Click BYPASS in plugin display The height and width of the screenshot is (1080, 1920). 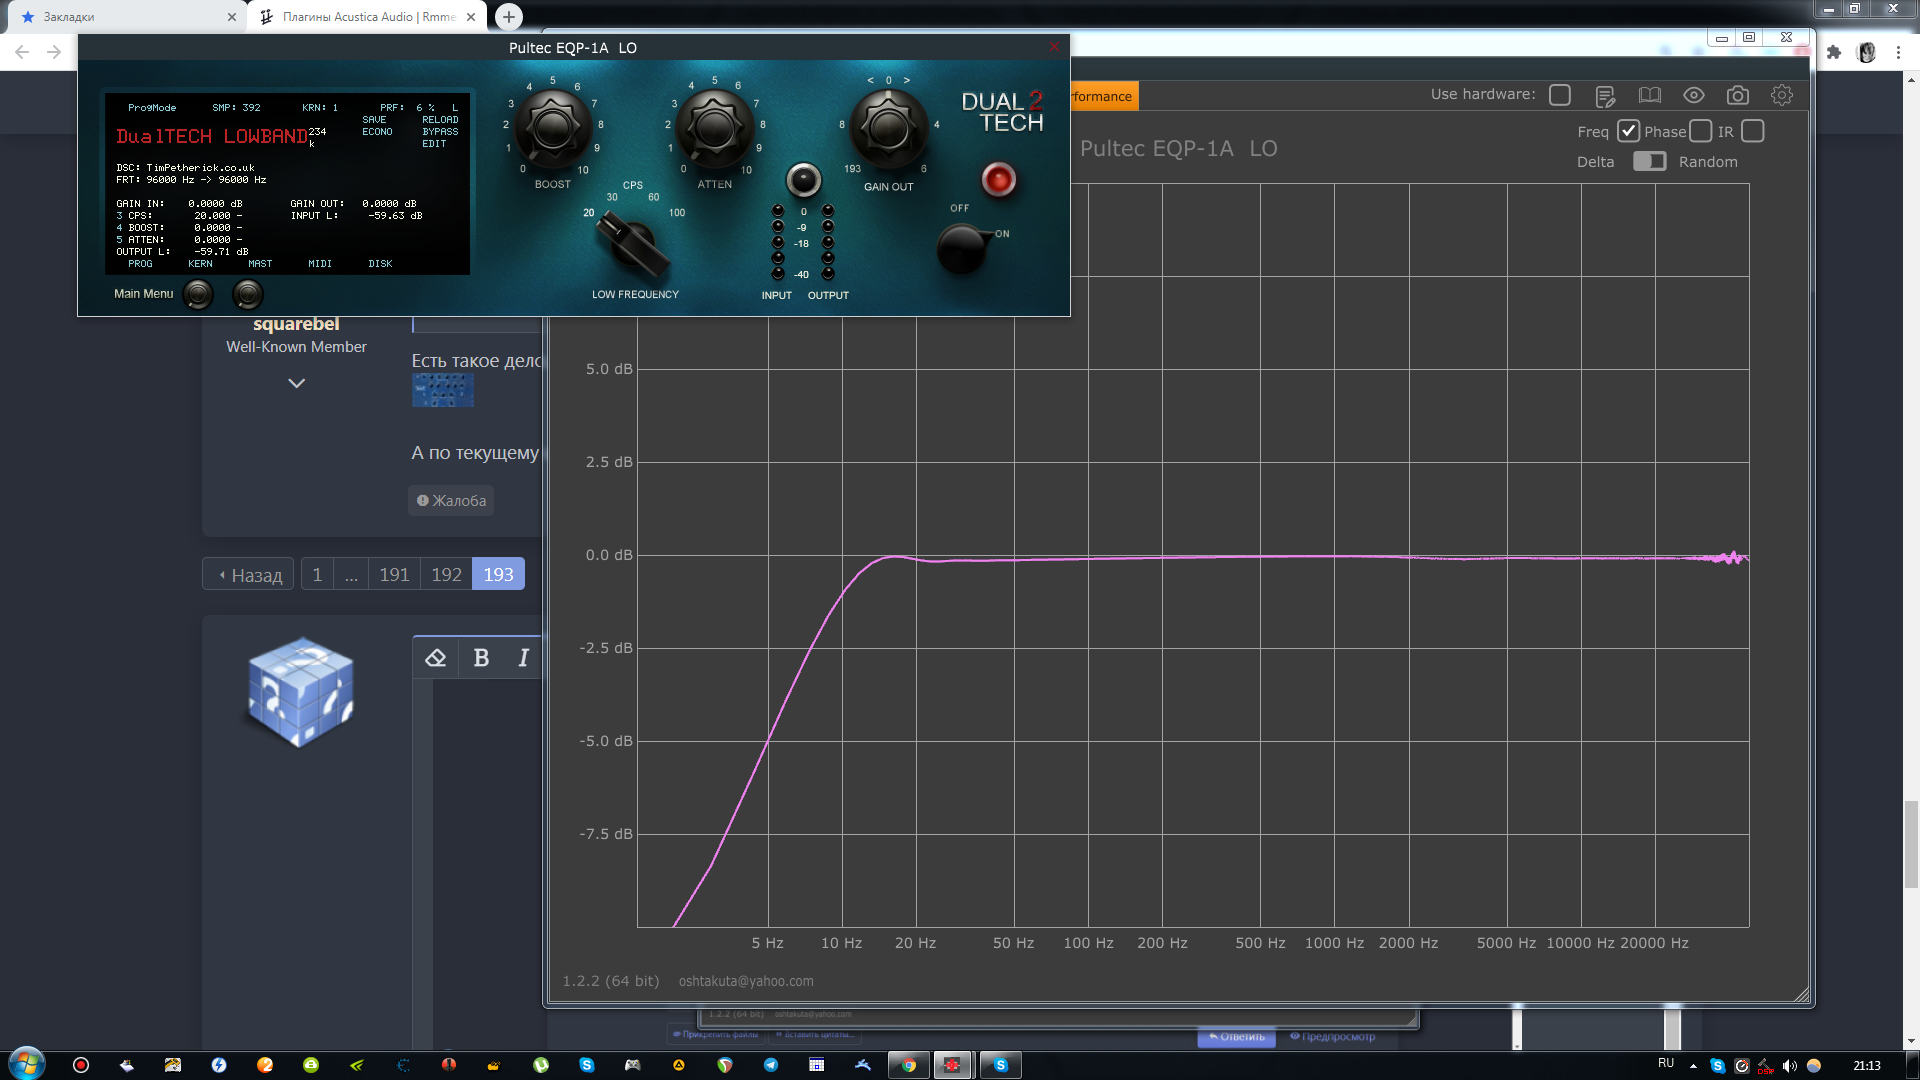pyautogui.click(x=440, y=132)
